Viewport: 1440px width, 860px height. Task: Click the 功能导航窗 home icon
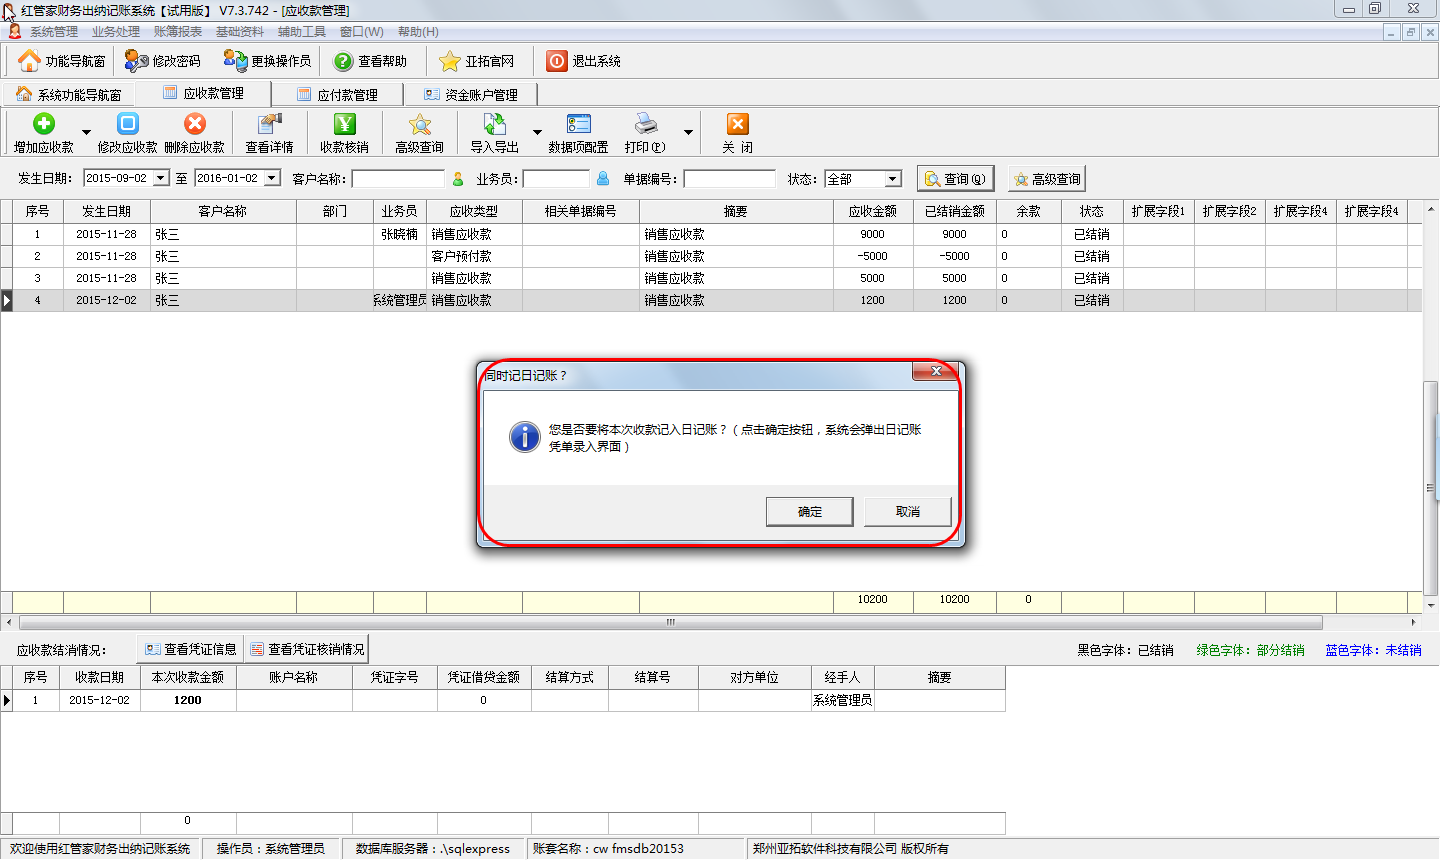tap(29, 61)
